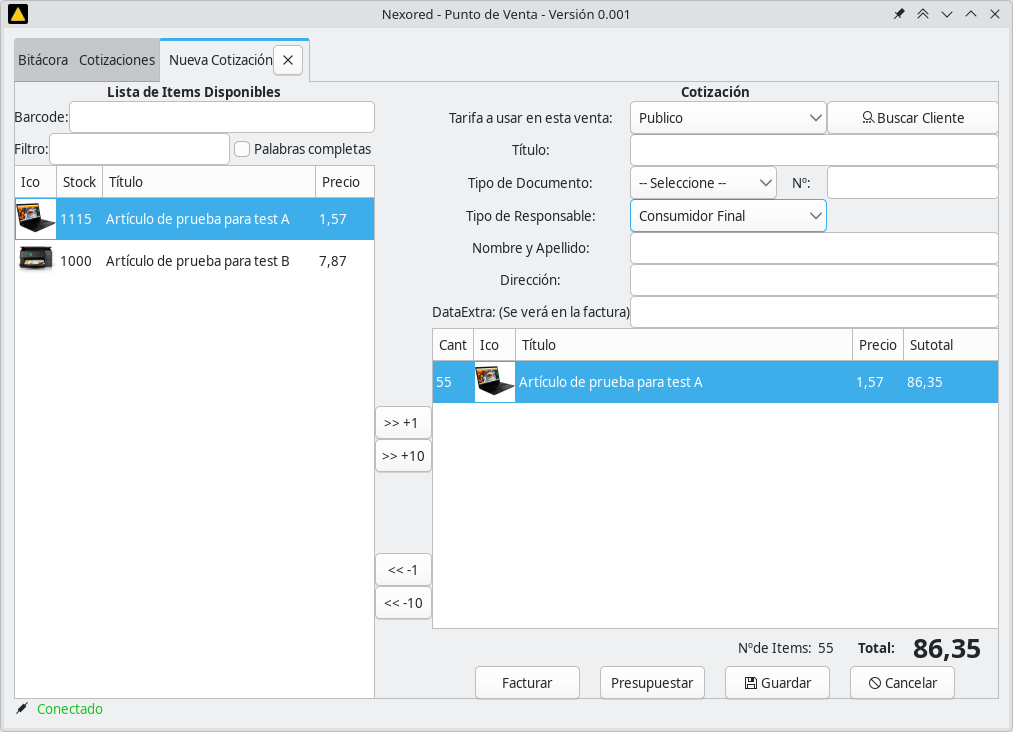Add ten units with >> +10
Viewport: 1013px width, 732px height.
point(403,456)
